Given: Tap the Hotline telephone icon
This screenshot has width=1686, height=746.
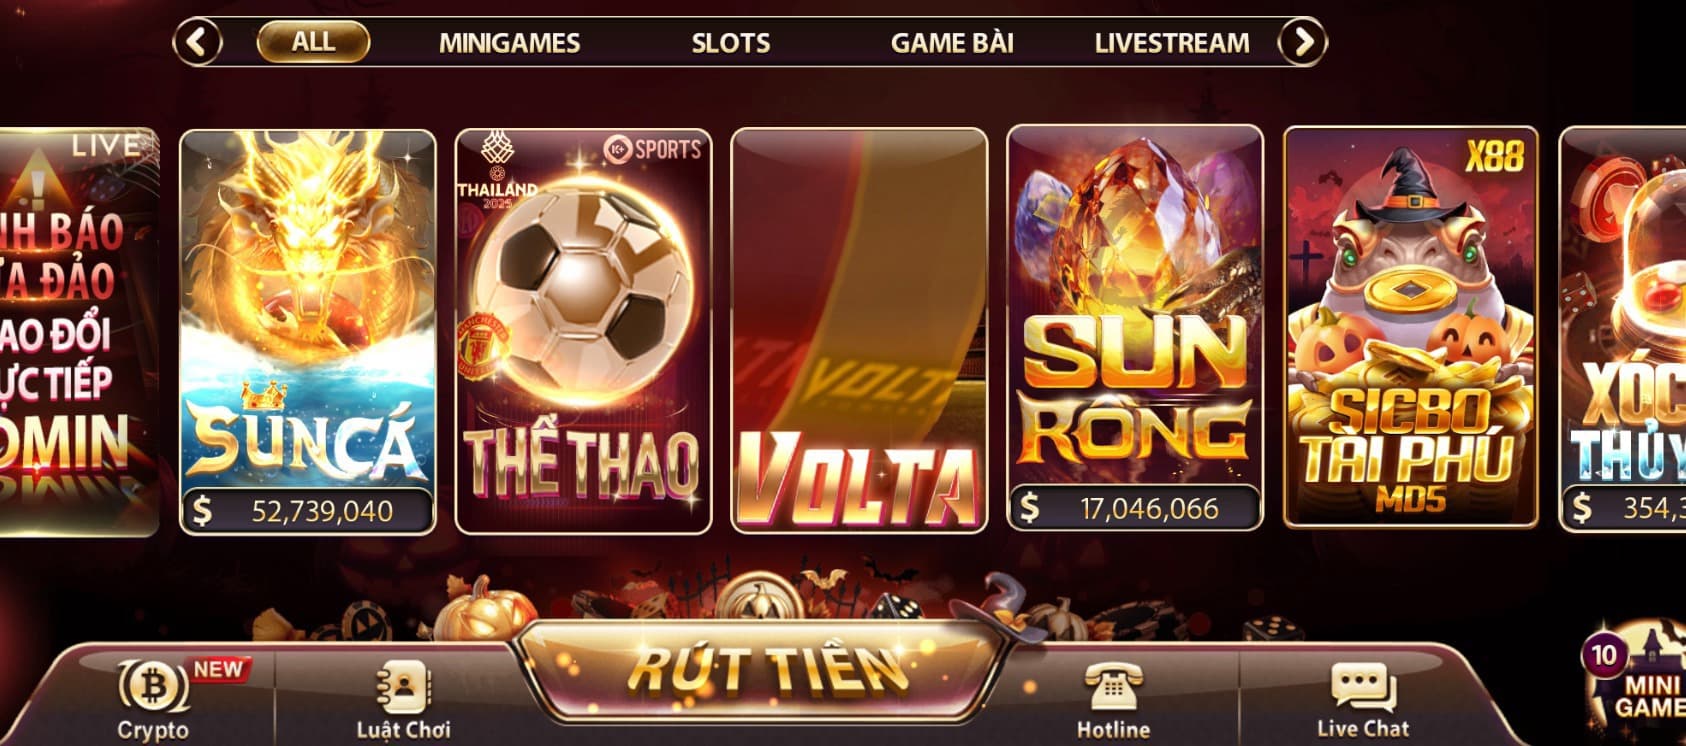Looking at the screenshot, I should point(1113,687).
